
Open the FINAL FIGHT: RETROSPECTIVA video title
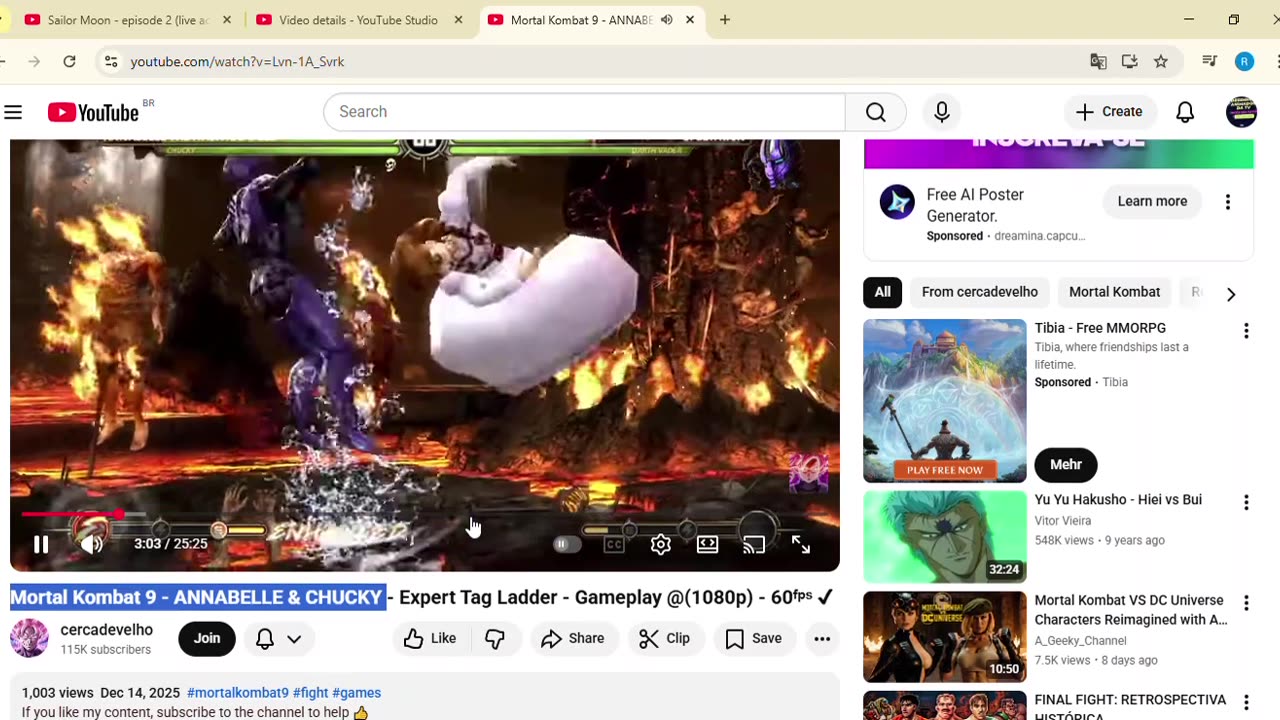pyautogui.click(x=1131, y=708)
